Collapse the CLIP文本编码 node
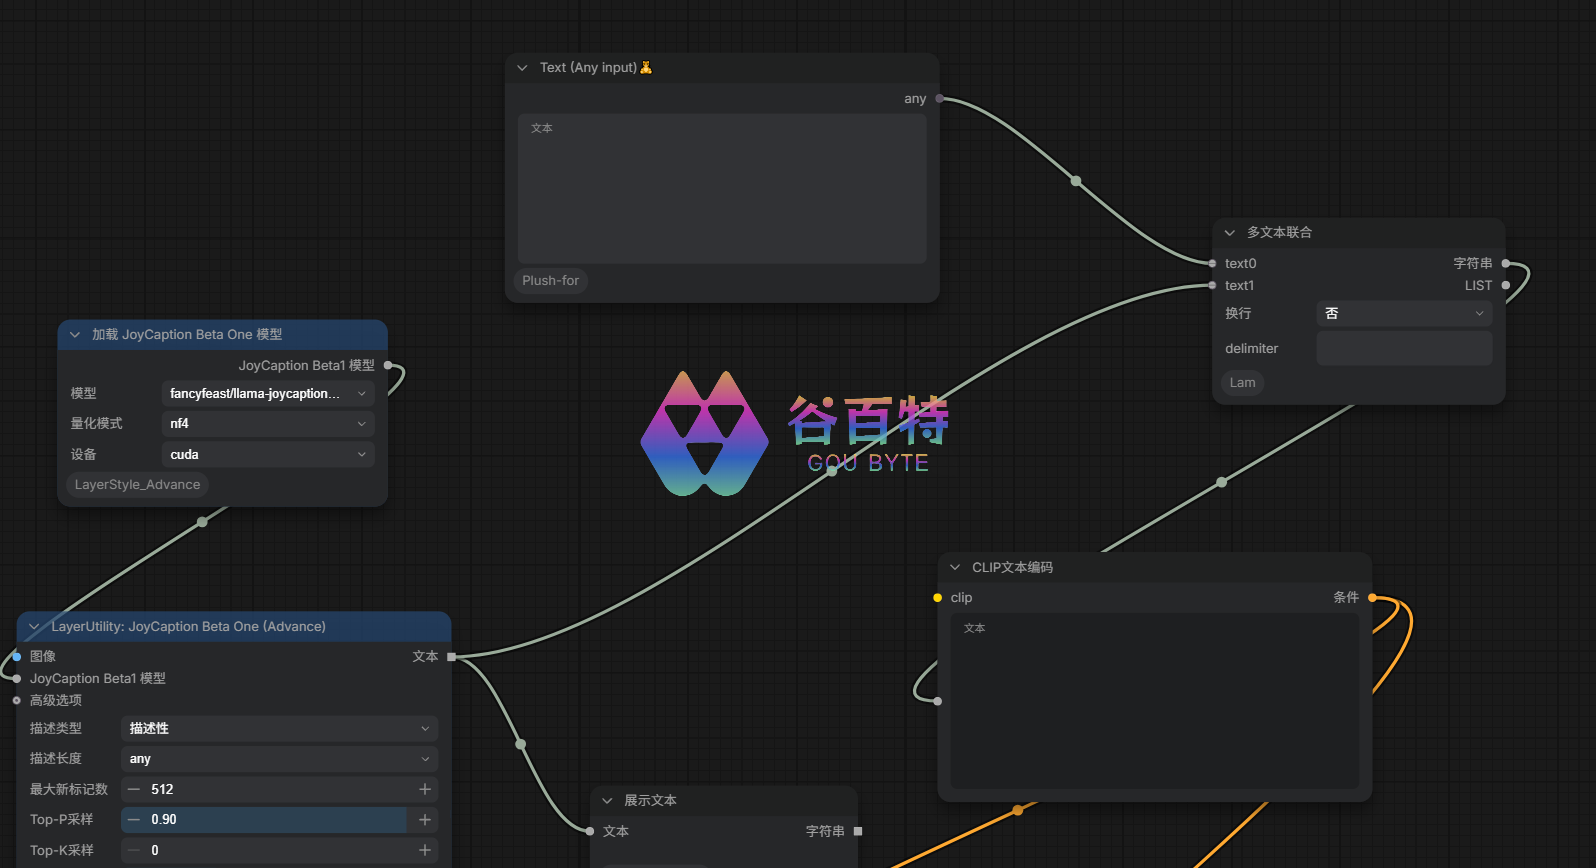 coord(955,568)
